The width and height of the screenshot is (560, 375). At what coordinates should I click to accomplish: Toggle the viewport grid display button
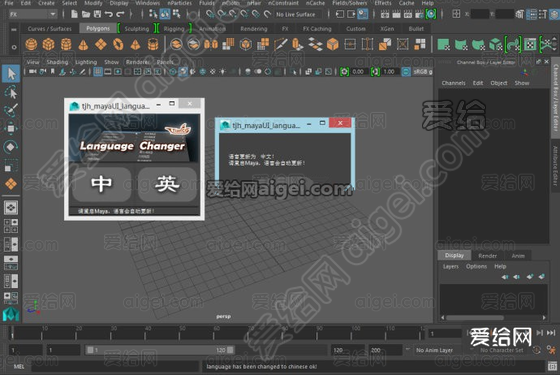pyautogui.click(x=98, y=72)
